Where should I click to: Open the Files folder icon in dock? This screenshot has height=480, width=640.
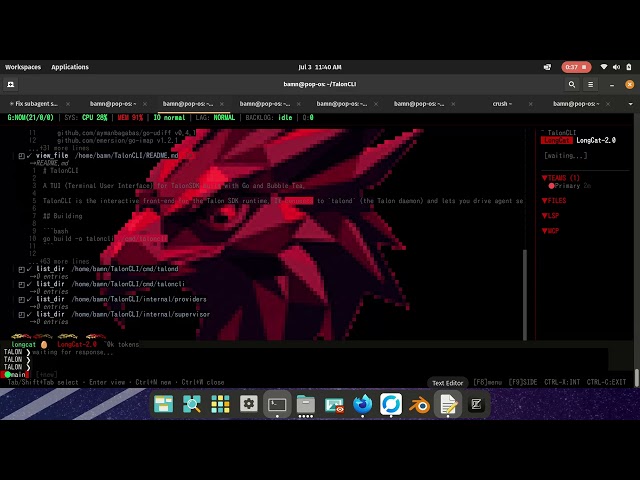pos(305,404)
